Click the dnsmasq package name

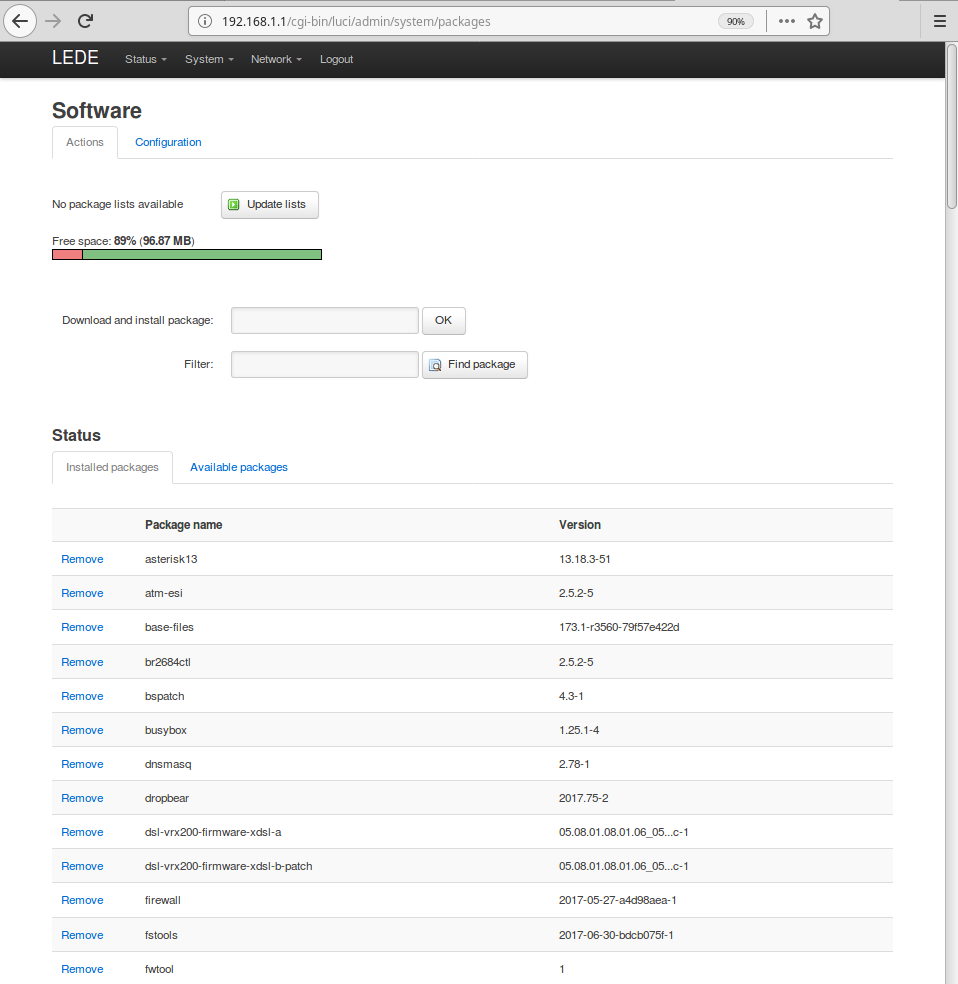[x=168, y=764]
